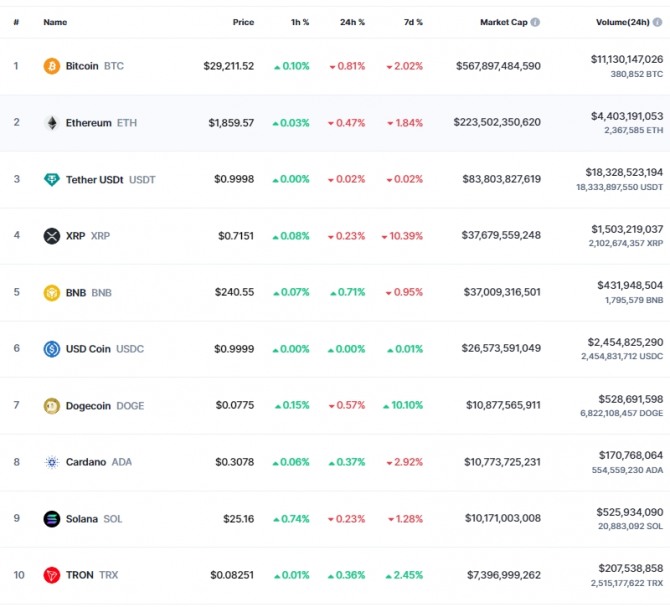Click the Solana logo icon
Image resolution: width=670 pixels, height=607 pixels.
pyautogui.click(x=52, y=519)
